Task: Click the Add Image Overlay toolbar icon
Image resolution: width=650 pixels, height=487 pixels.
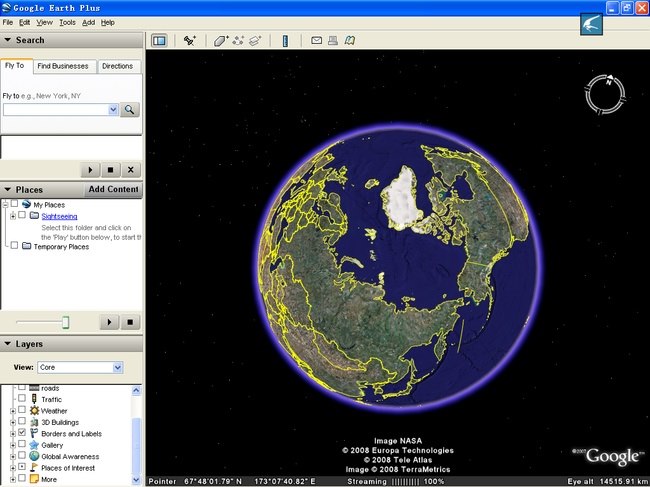Action: point(255,41)
